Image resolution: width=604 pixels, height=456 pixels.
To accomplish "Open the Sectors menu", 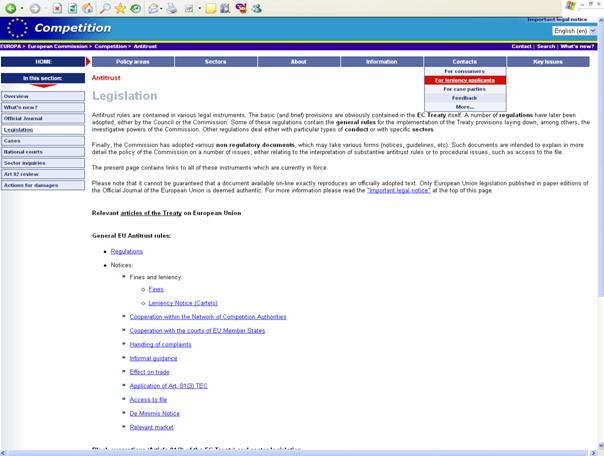I will tap(216, 62).
